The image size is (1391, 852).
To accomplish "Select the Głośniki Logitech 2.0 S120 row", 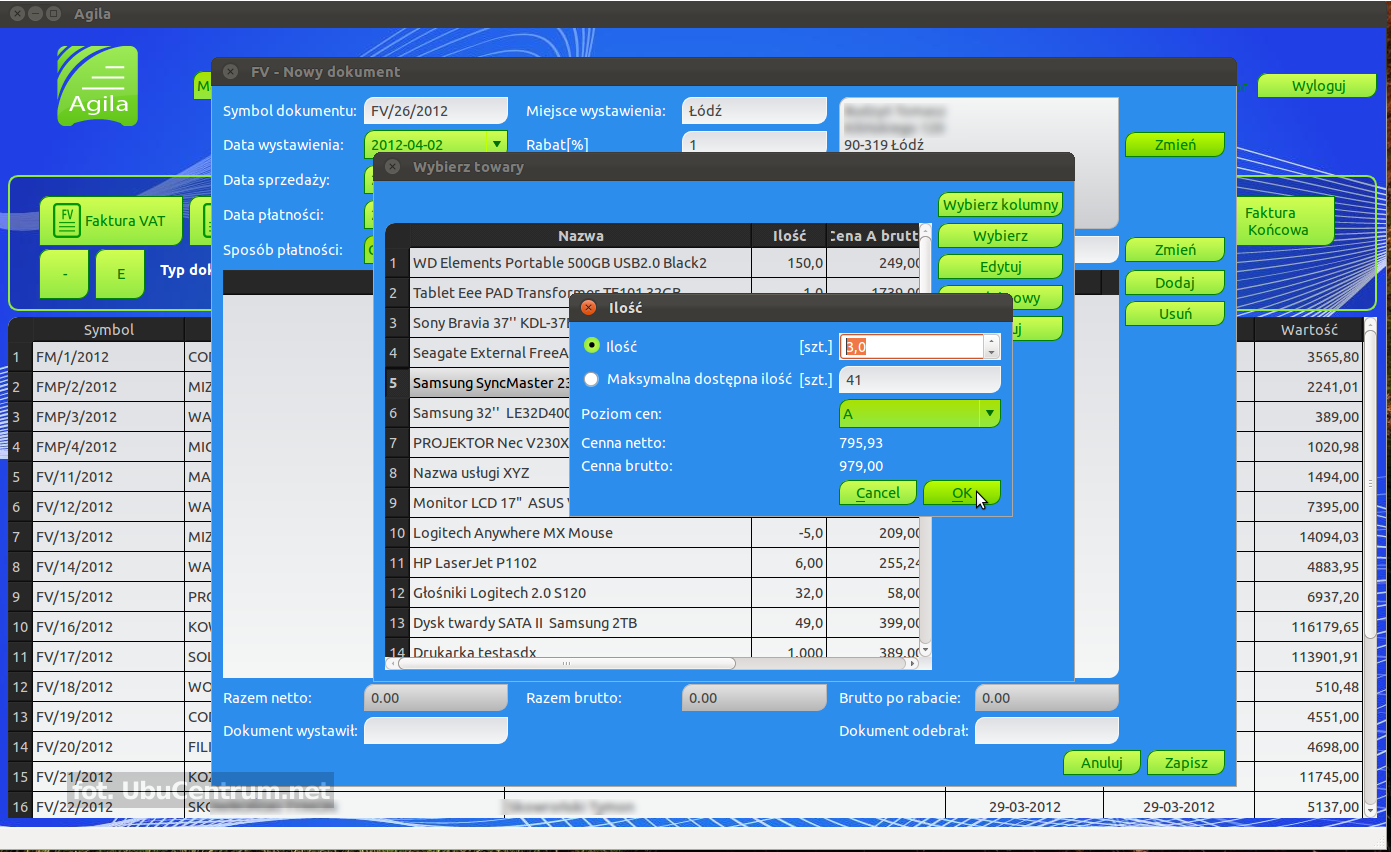I will (x=652, y=593).
